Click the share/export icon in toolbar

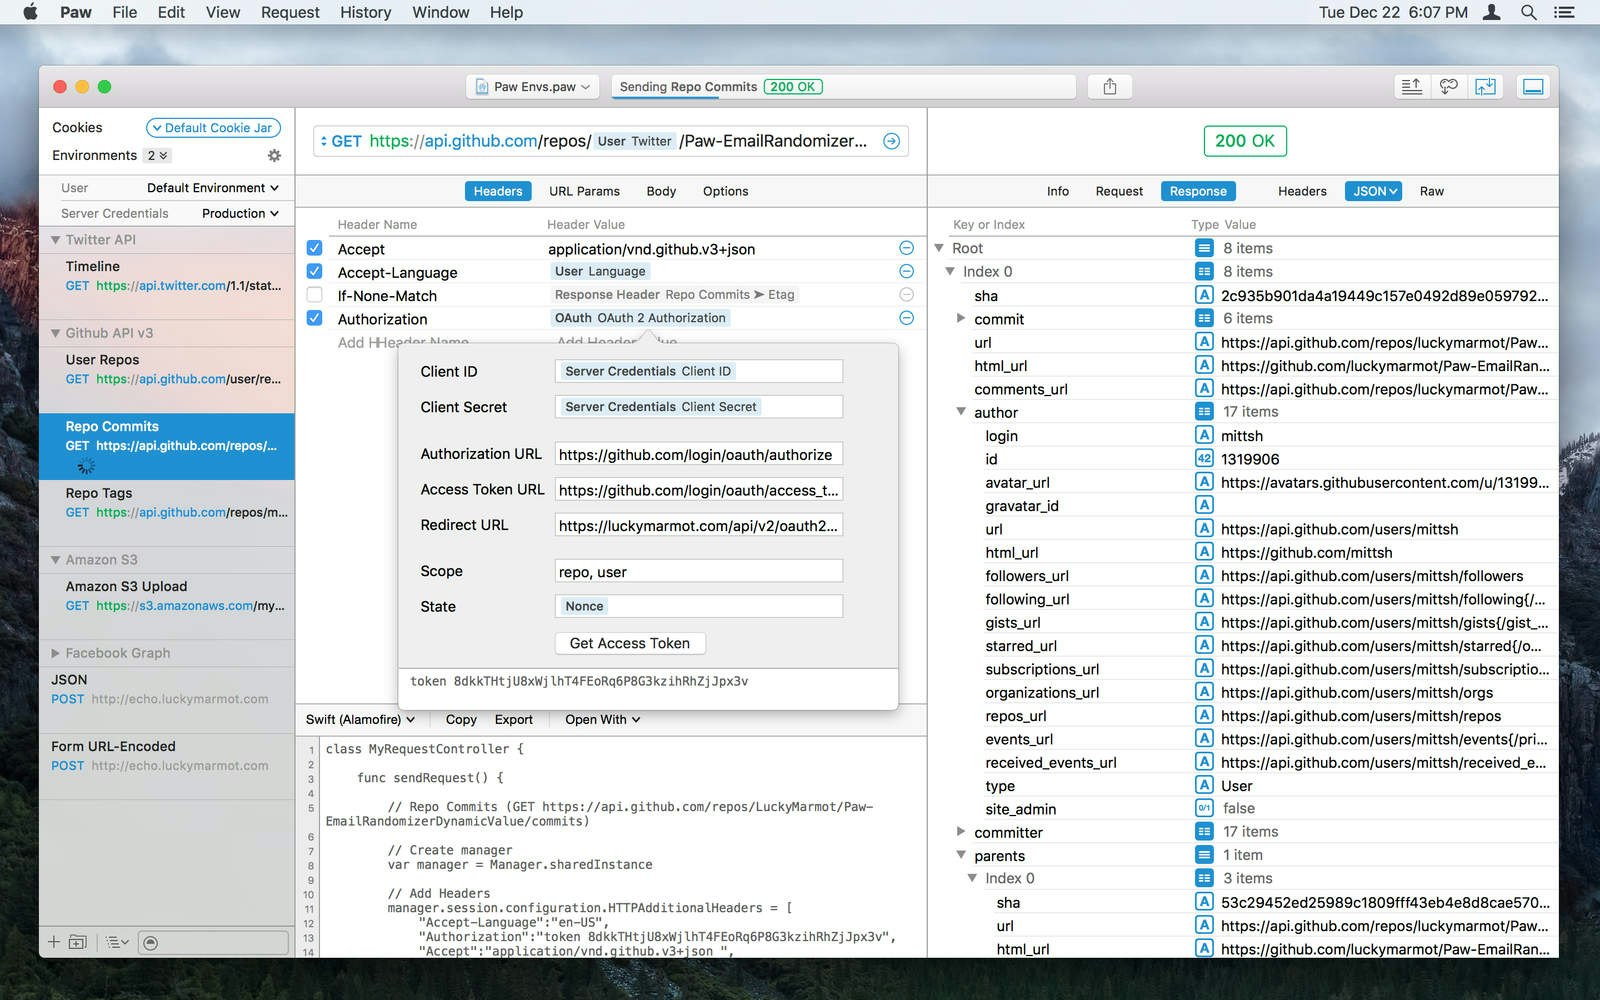point(1110,87)
